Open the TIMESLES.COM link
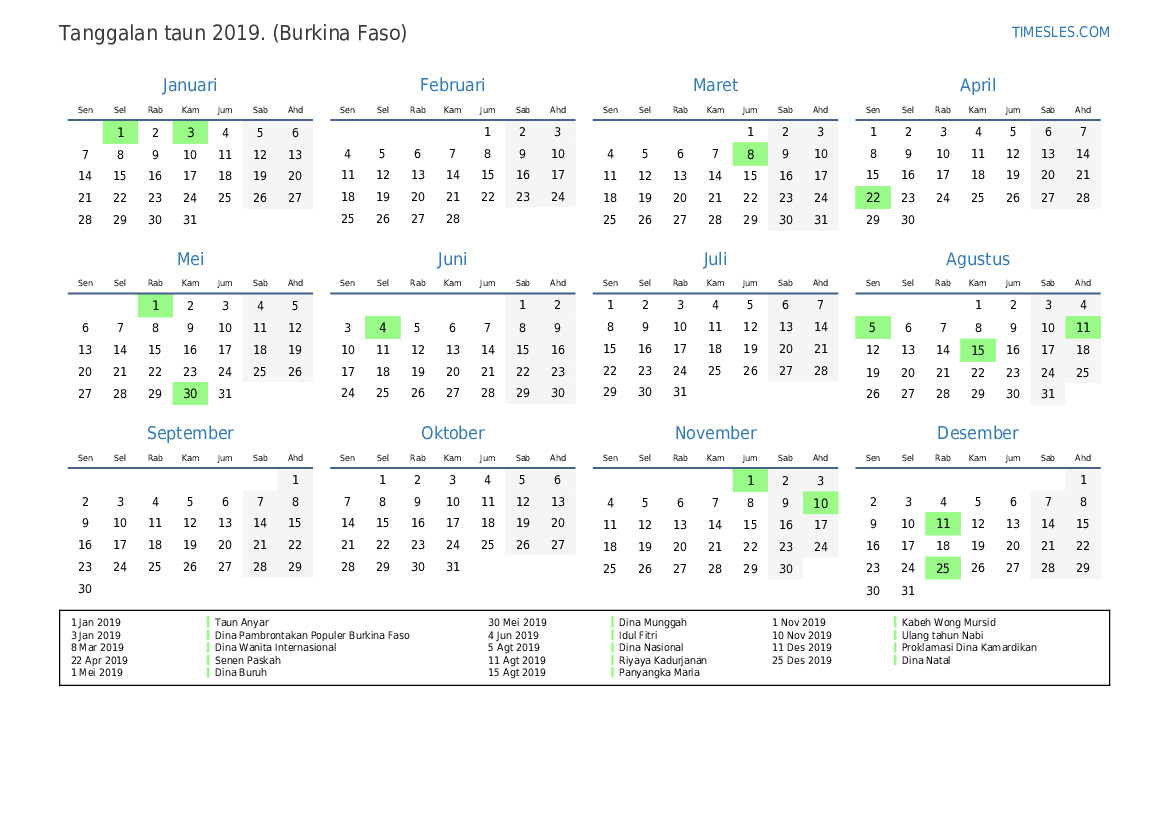This screenshot has width=1169, height=827. (x=1060, y=32)
